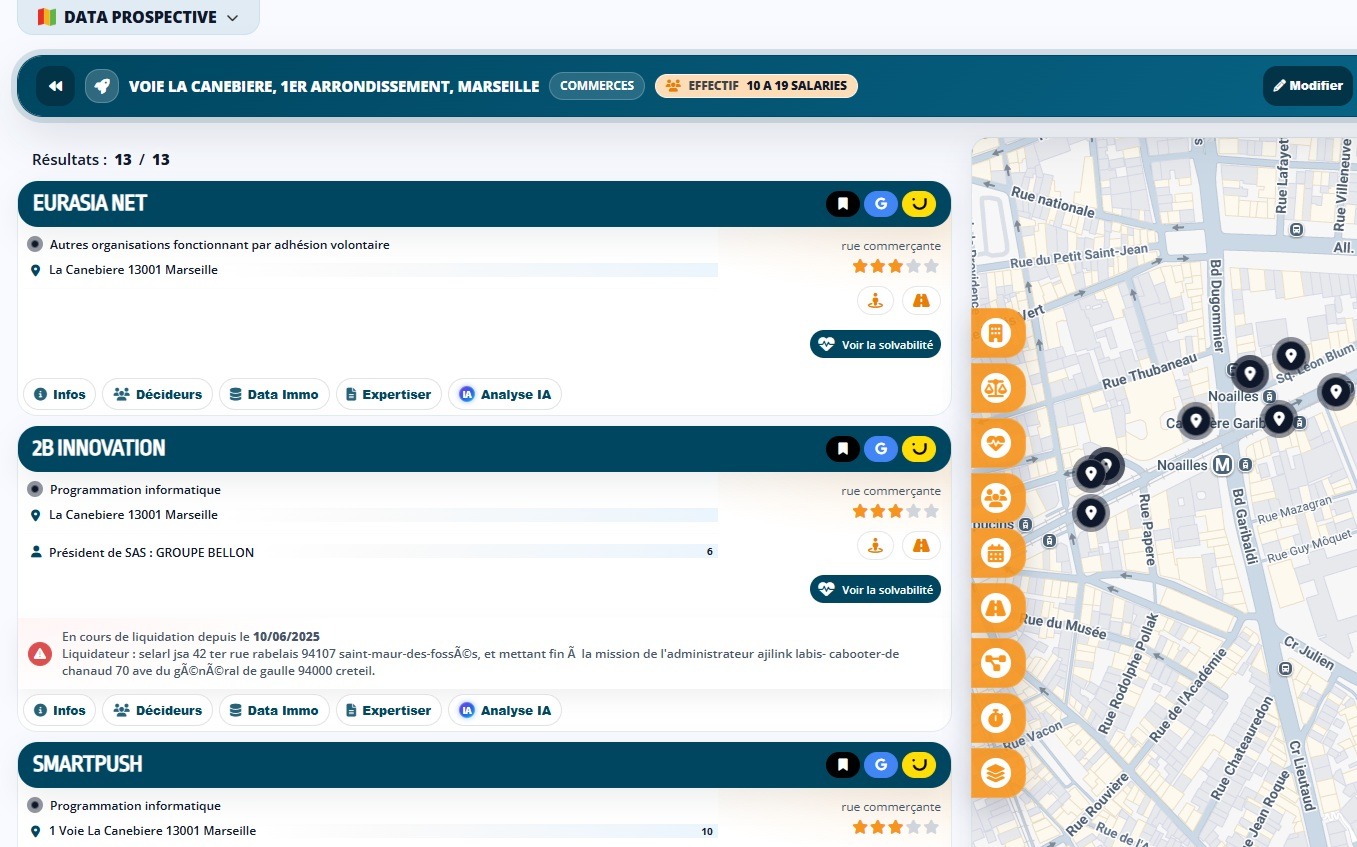Click the rewind back arrows icon
This screenshot has height=847, width=1357.
pyautogui.click(x=56, y=86)
